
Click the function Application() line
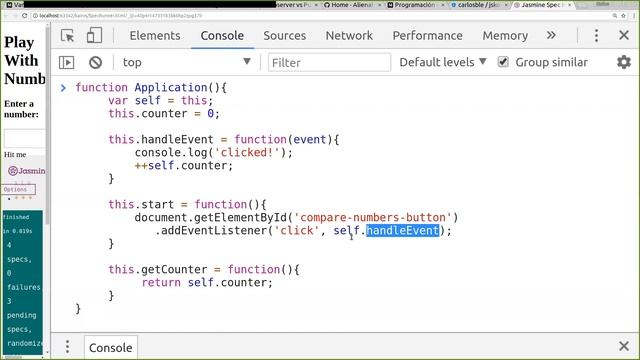(x=151, y=87)
